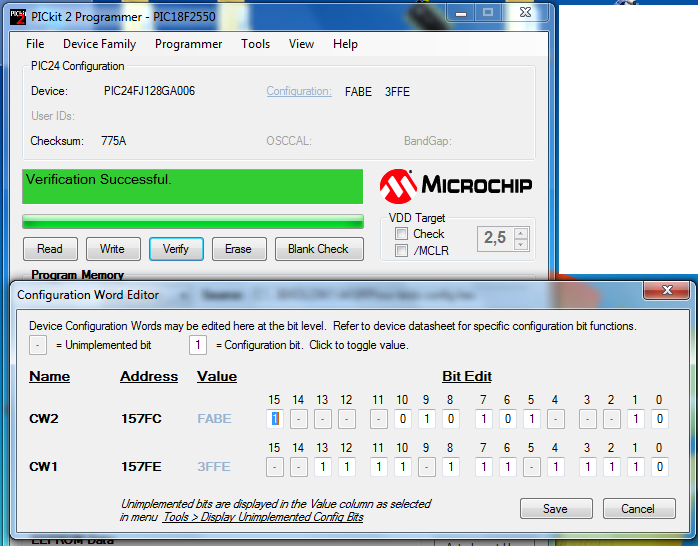Click the Erase button

pyautogui.click(x=239, y=249)
